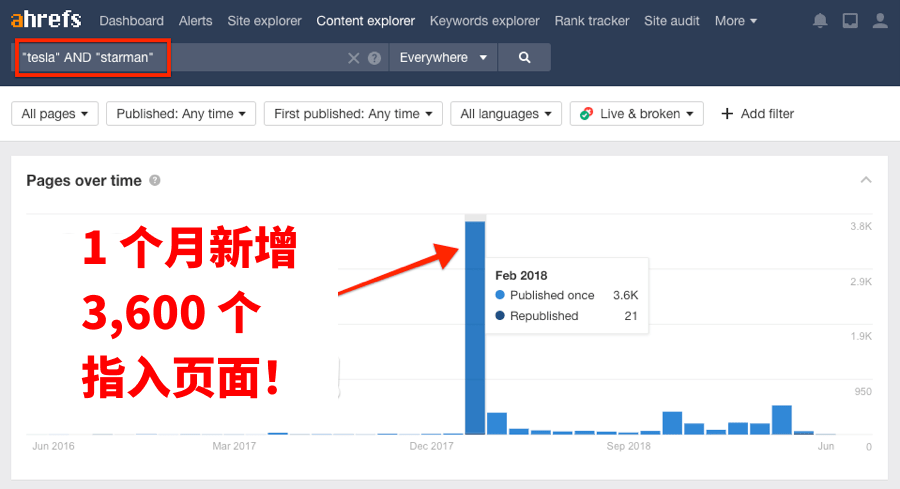
Task: Click the Add filter button
Action: point(757,114)
